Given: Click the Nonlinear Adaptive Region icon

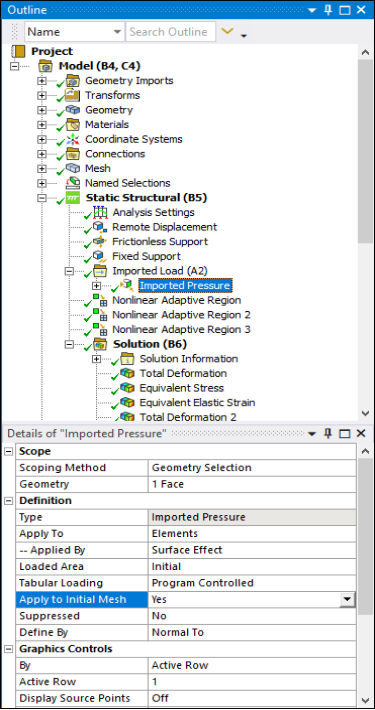Looking at the screenshot, I should click(100, 300).
